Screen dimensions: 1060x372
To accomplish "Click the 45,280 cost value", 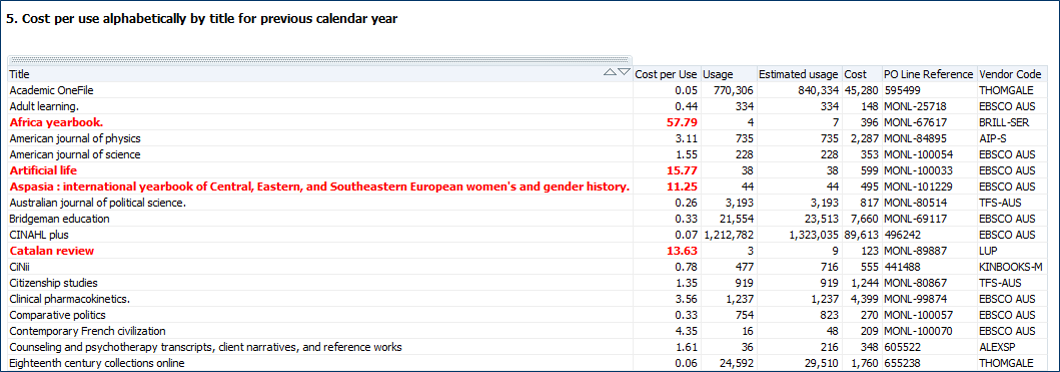I will point(862,90).
